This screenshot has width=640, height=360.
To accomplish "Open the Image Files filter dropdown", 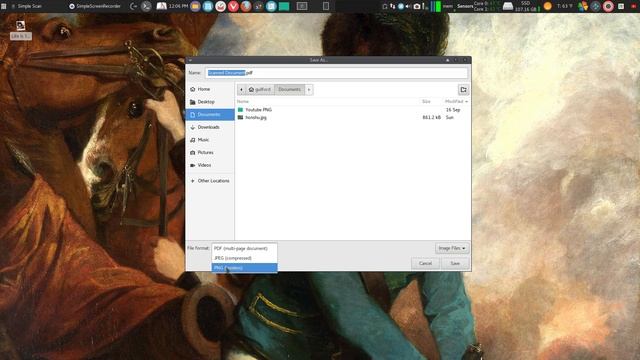I will pos(452,248).
